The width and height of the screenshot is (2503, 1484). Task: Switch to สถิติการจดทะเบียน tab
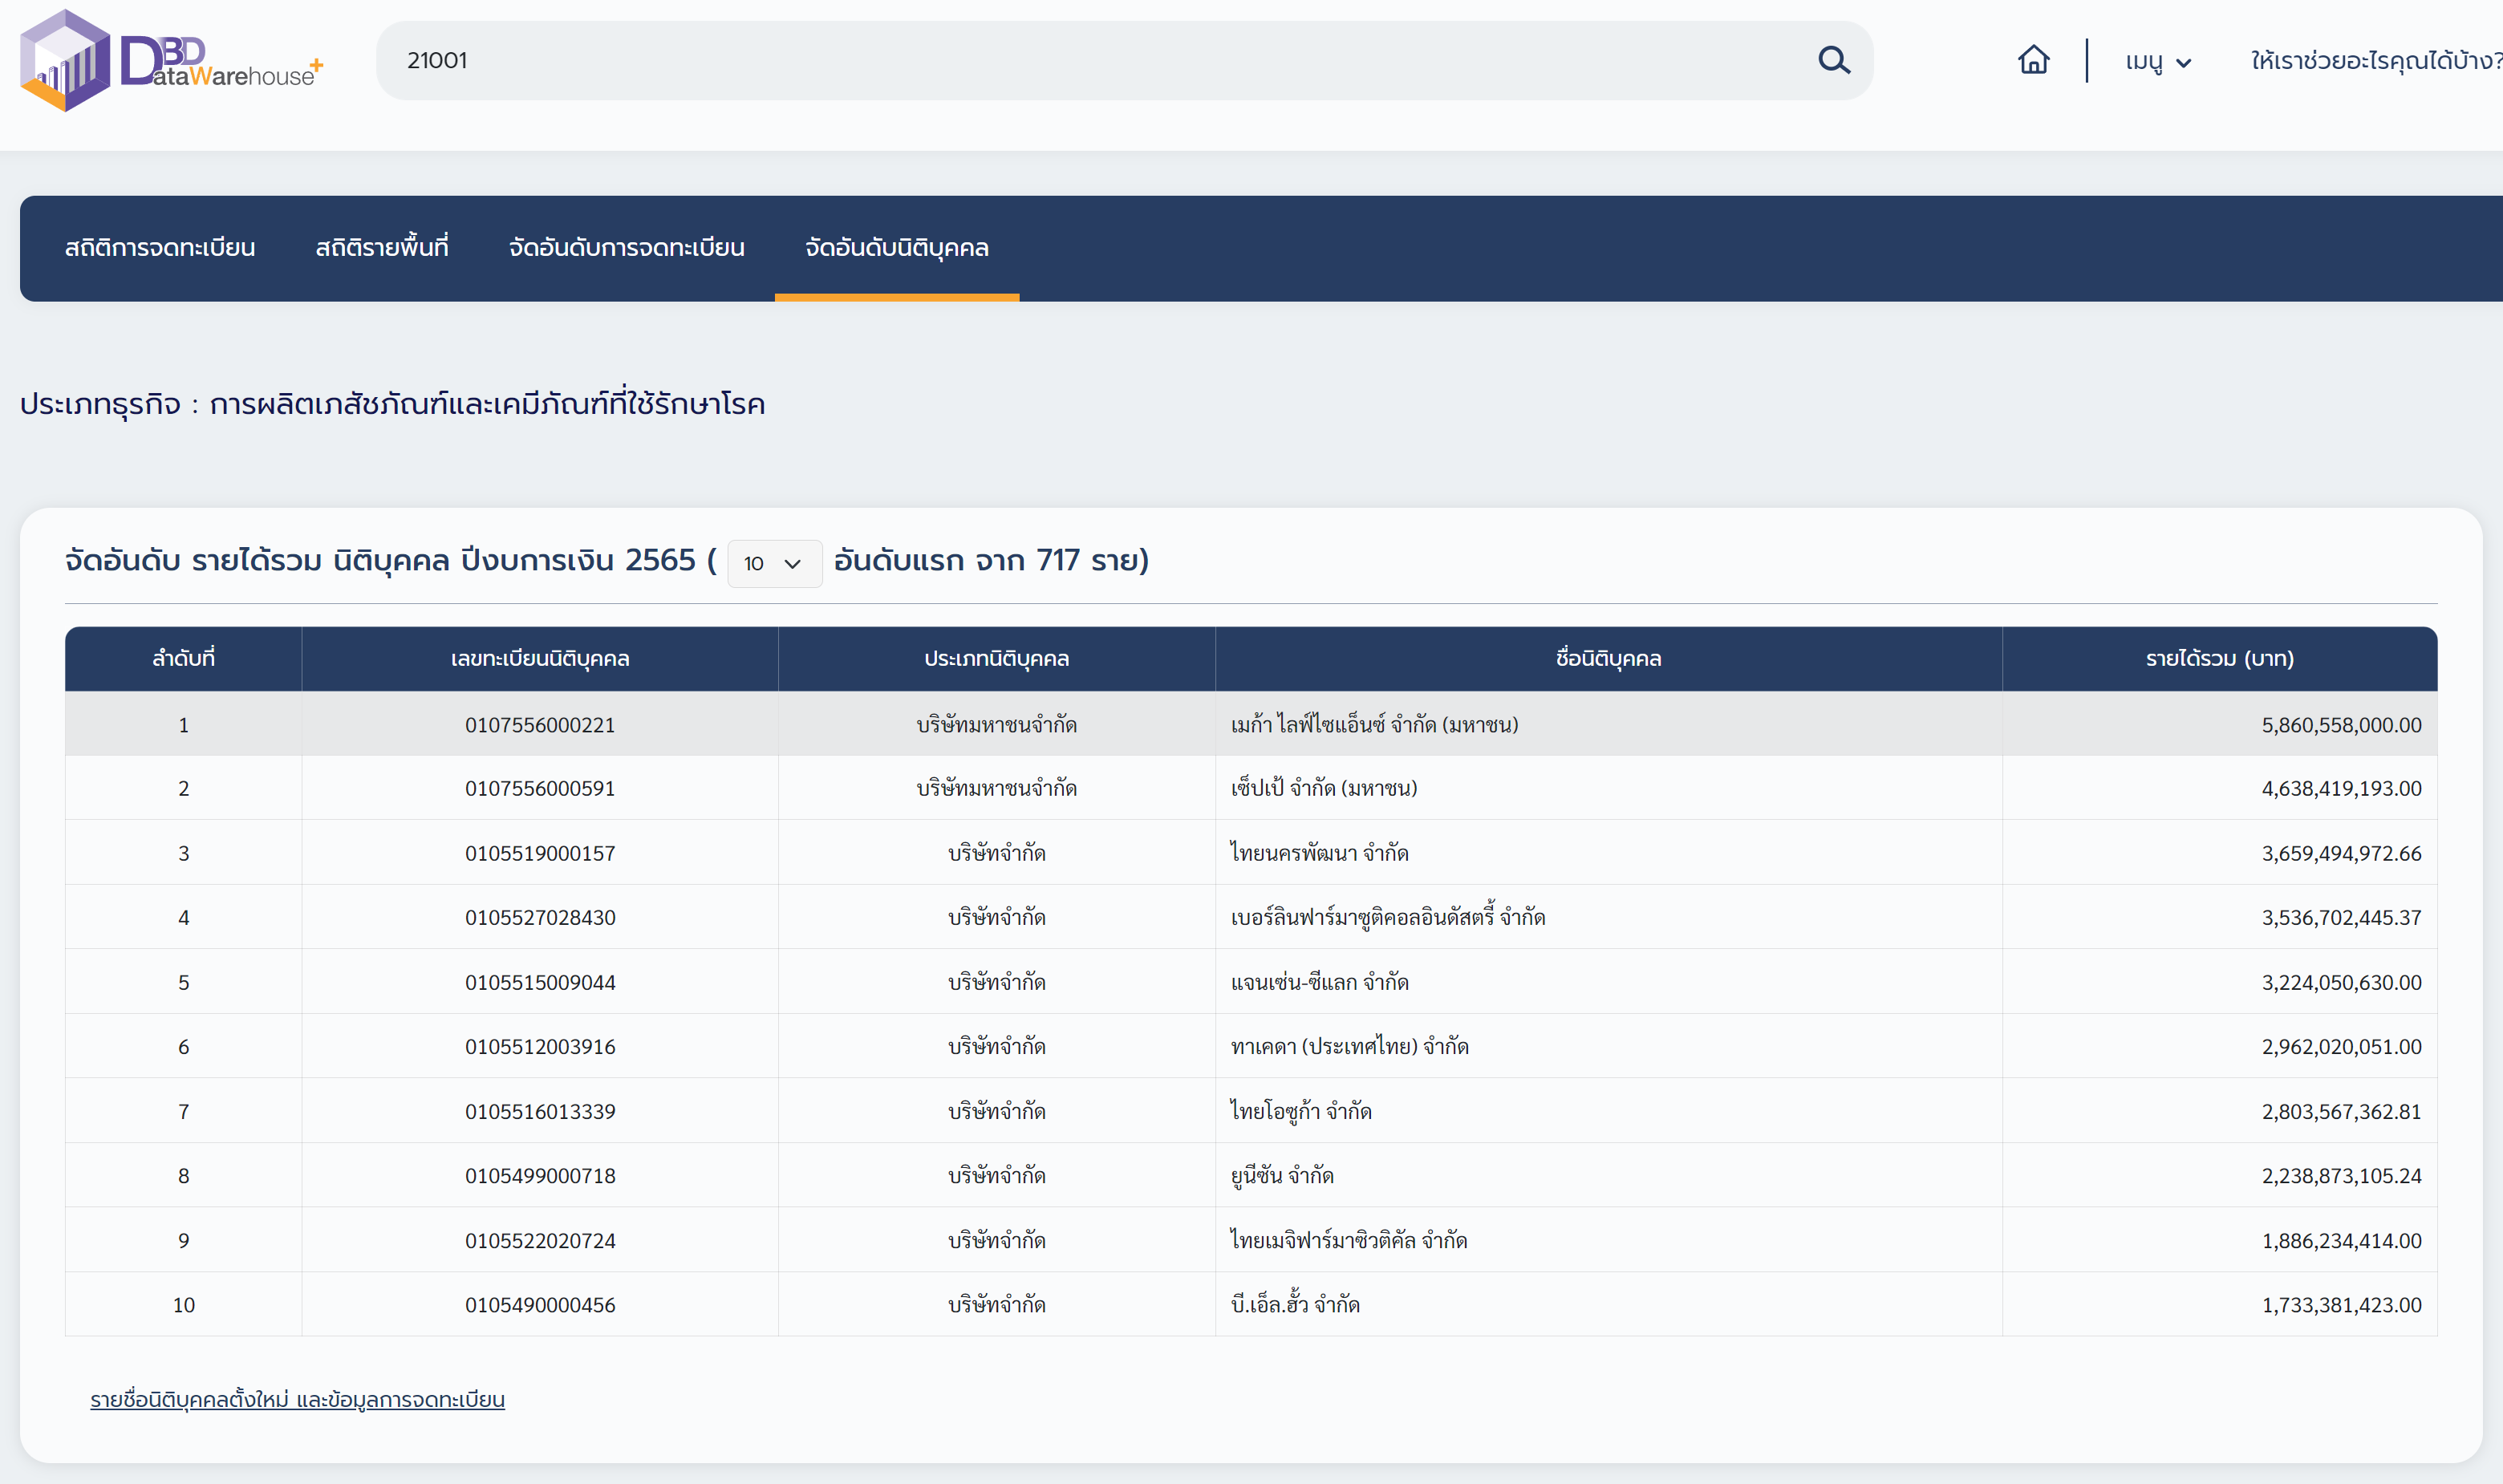(160, 248)
